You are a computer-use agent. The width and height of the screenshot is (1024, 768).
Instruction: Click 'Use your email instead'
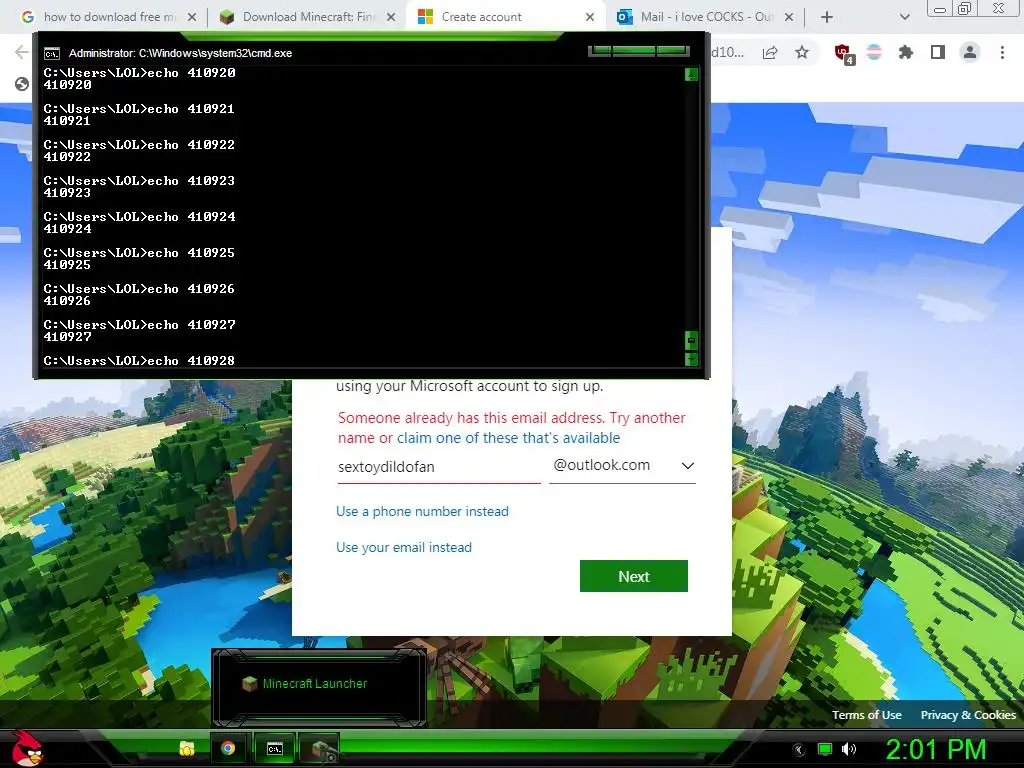tap(404, 547)
